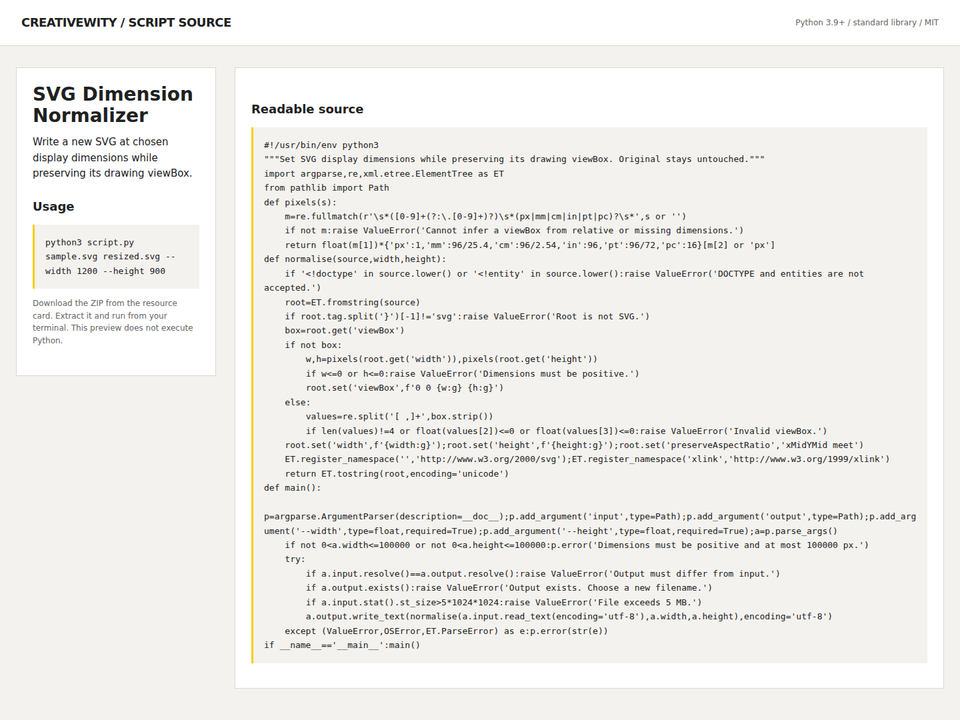Image resolution: width=960 pixels, height=720 pixels.
Task: Click the 'Cannot infer a viewBox' error line
Action: pos(514,231)
